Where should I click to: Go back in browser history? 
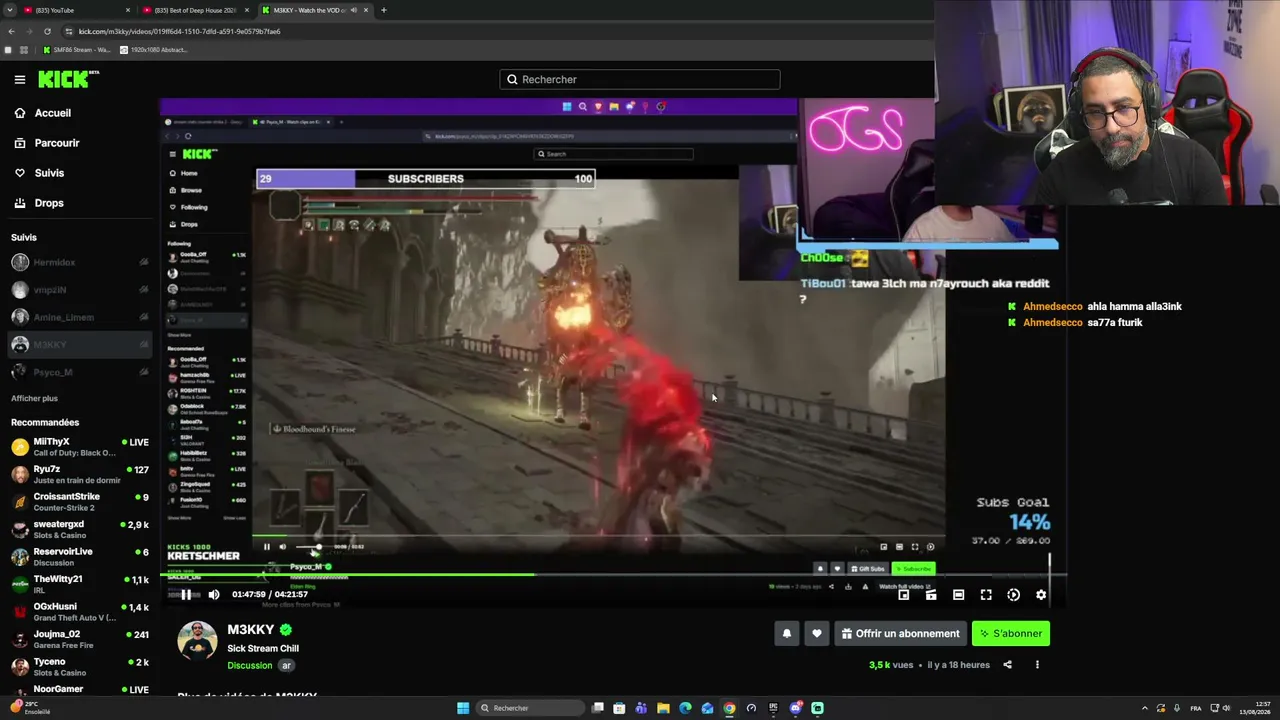(11, 31)
